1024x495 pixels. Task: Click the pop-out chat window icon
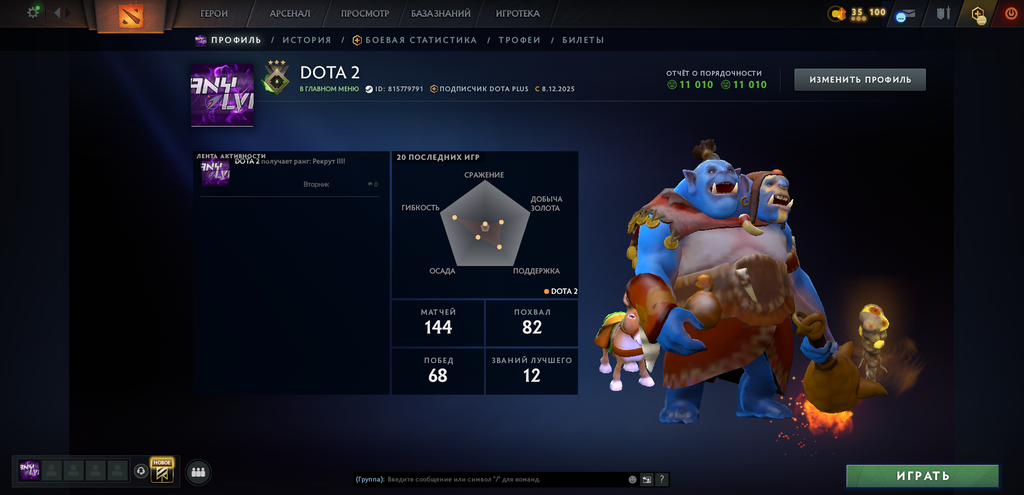pyautogui.click(x=647, y=479)
